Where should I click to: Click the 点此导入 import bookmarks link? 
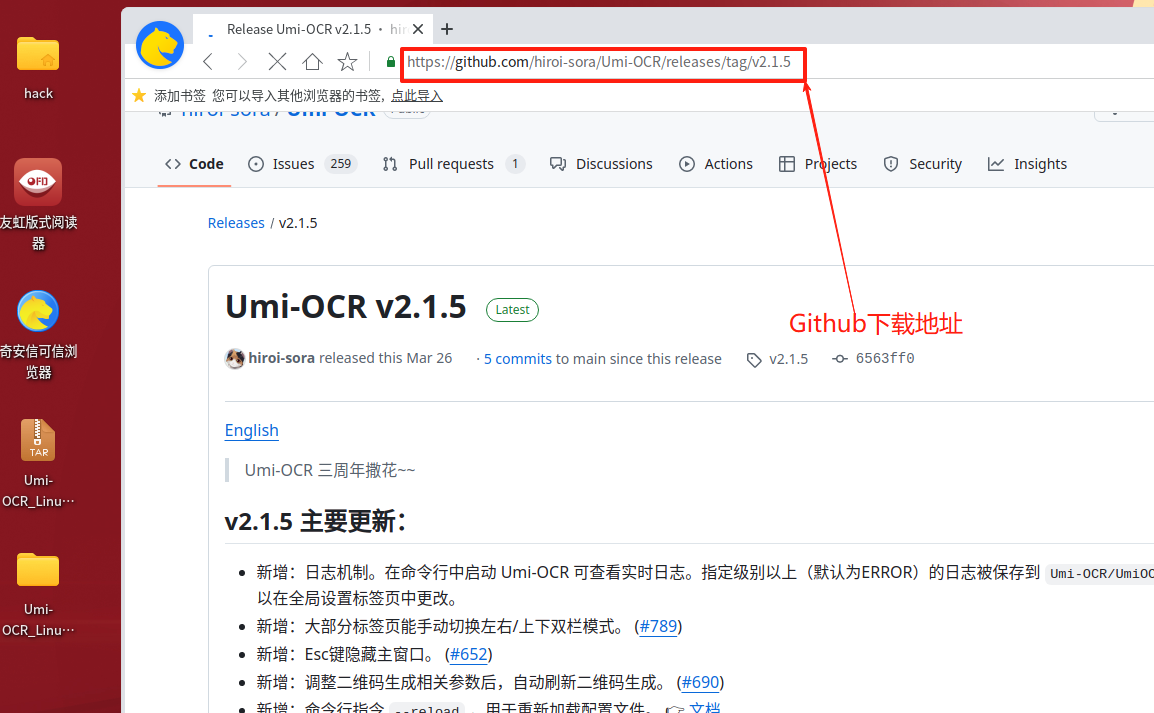417,96
